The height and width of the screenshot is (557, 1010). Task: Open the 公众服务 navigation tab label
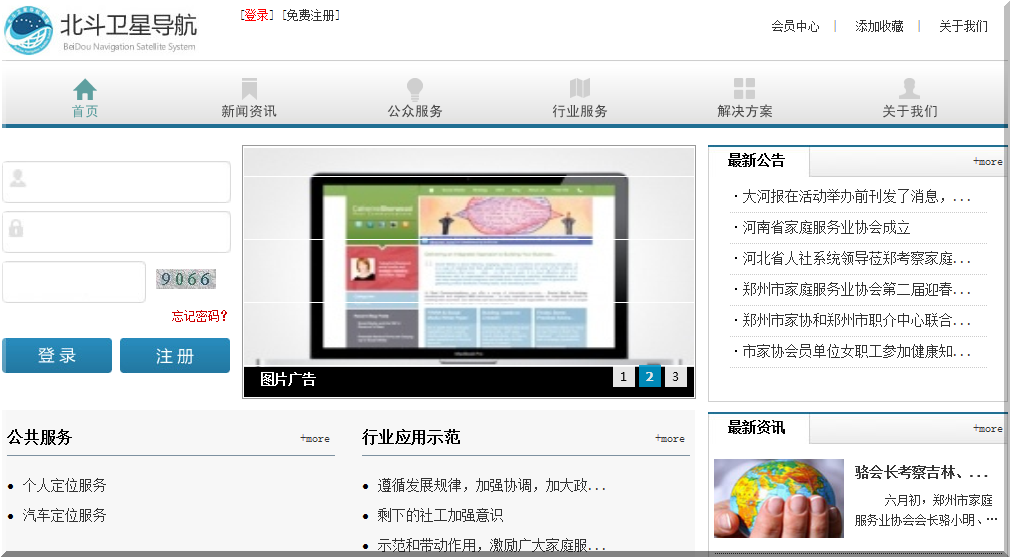click(415, 111)
